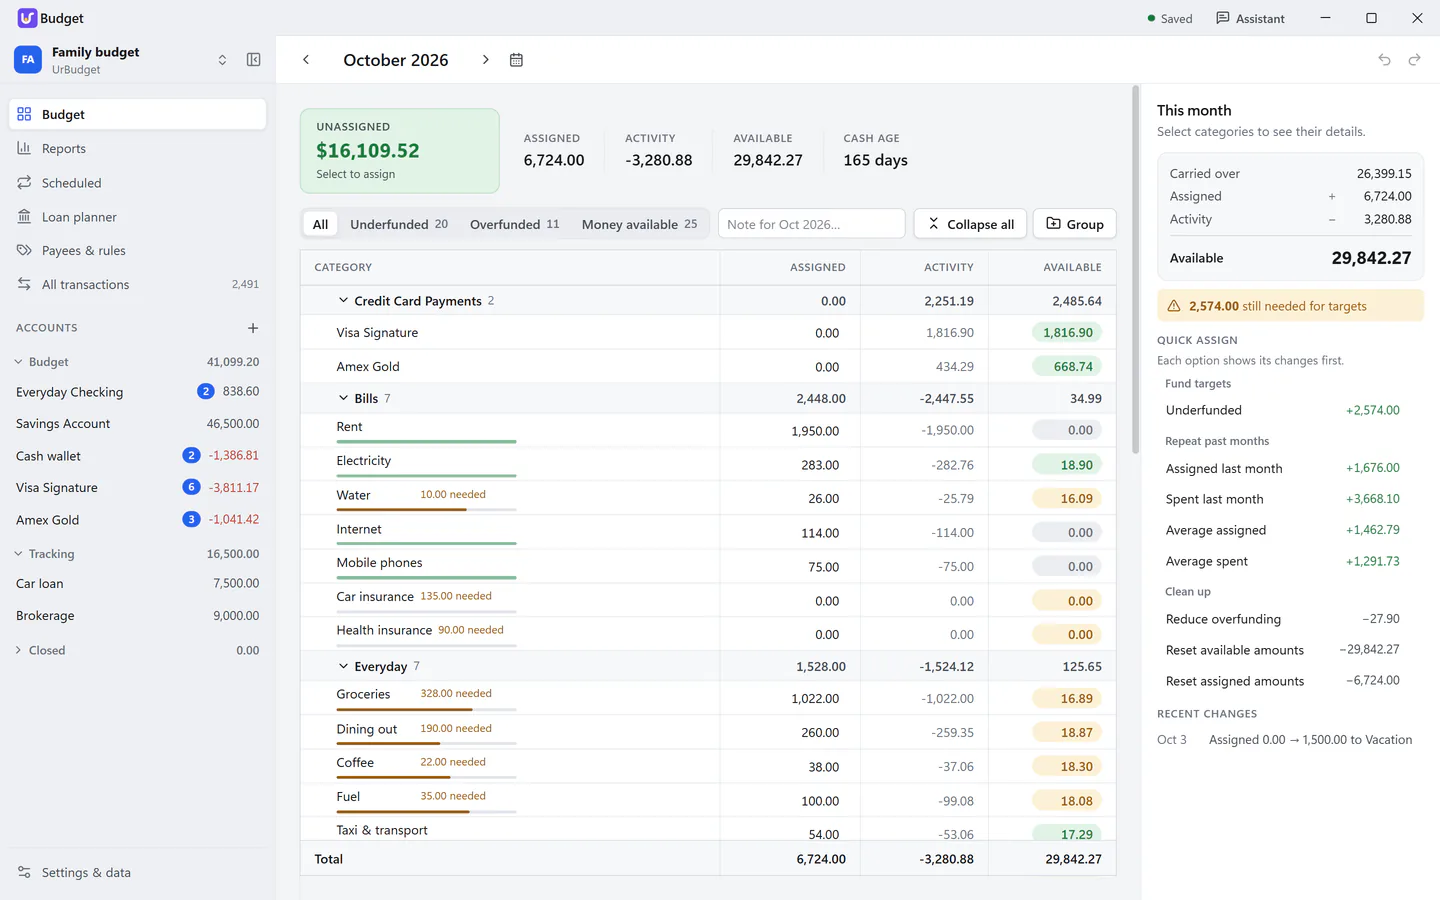
Task: Select the All filter tab
Action: tap(320, 224)
